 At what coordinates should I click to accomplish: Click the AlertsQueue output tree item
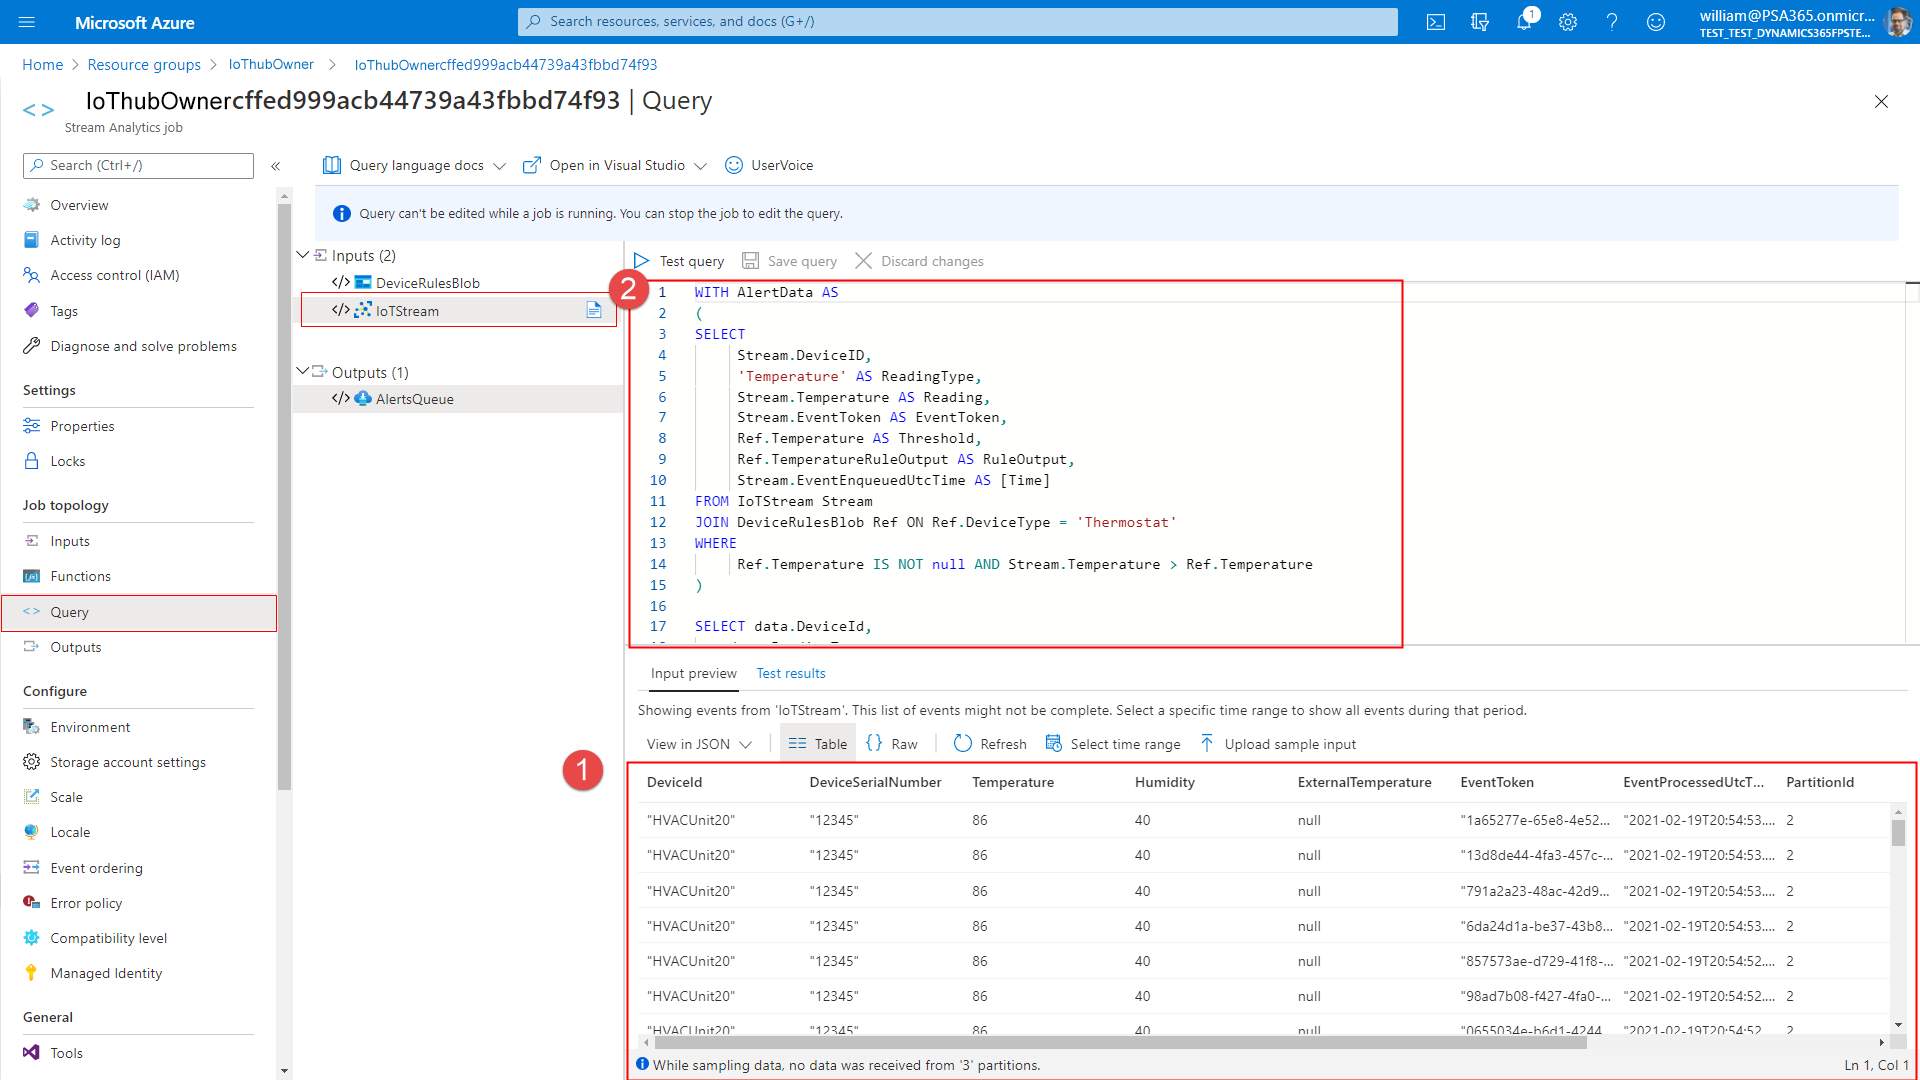click(x=415, y=398)
